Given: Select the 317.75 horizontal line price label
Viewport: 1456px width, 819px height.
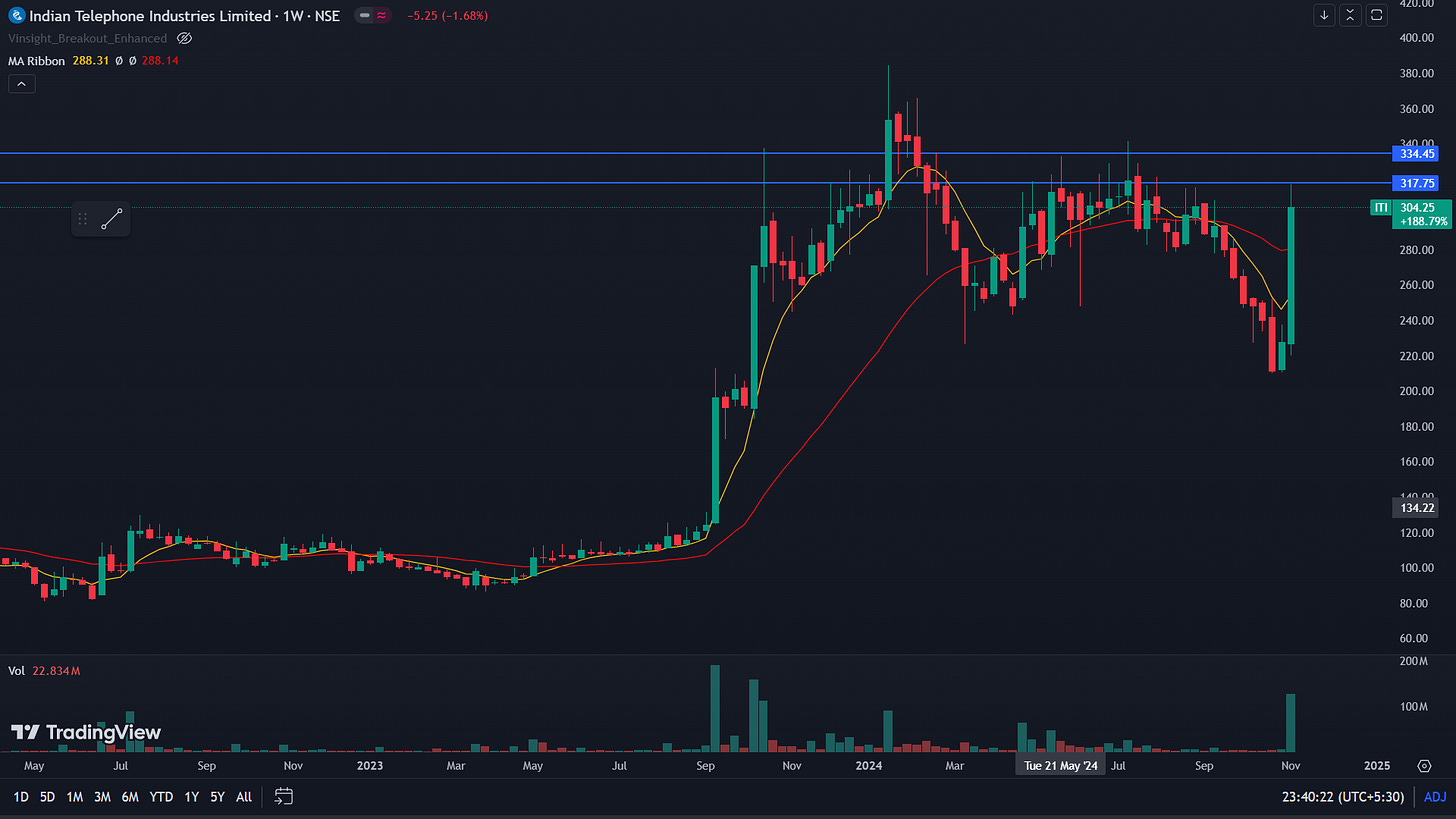Looking at the screenshot, I should 1418,183.
